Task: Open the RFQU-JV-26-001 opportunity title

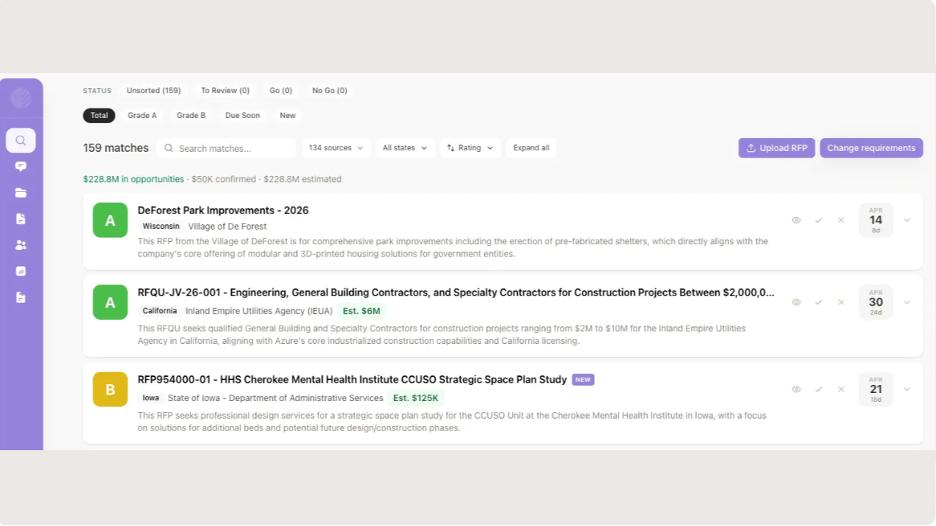Action: point(455,293)
